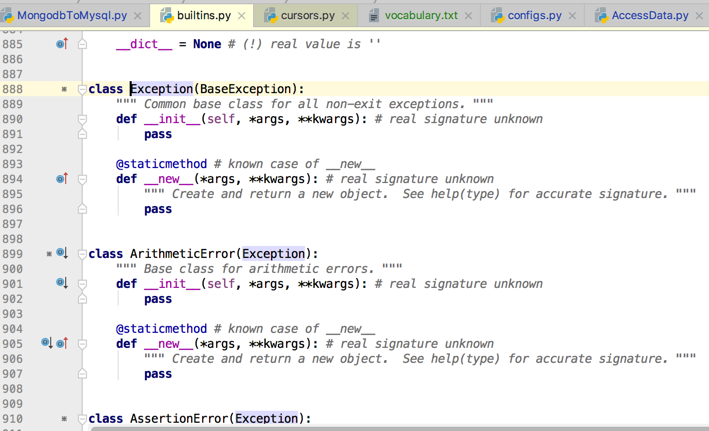This screenshot has height=431, width=709.
Task: Close the MongodbToMysql.py tab
Action: 138,16
